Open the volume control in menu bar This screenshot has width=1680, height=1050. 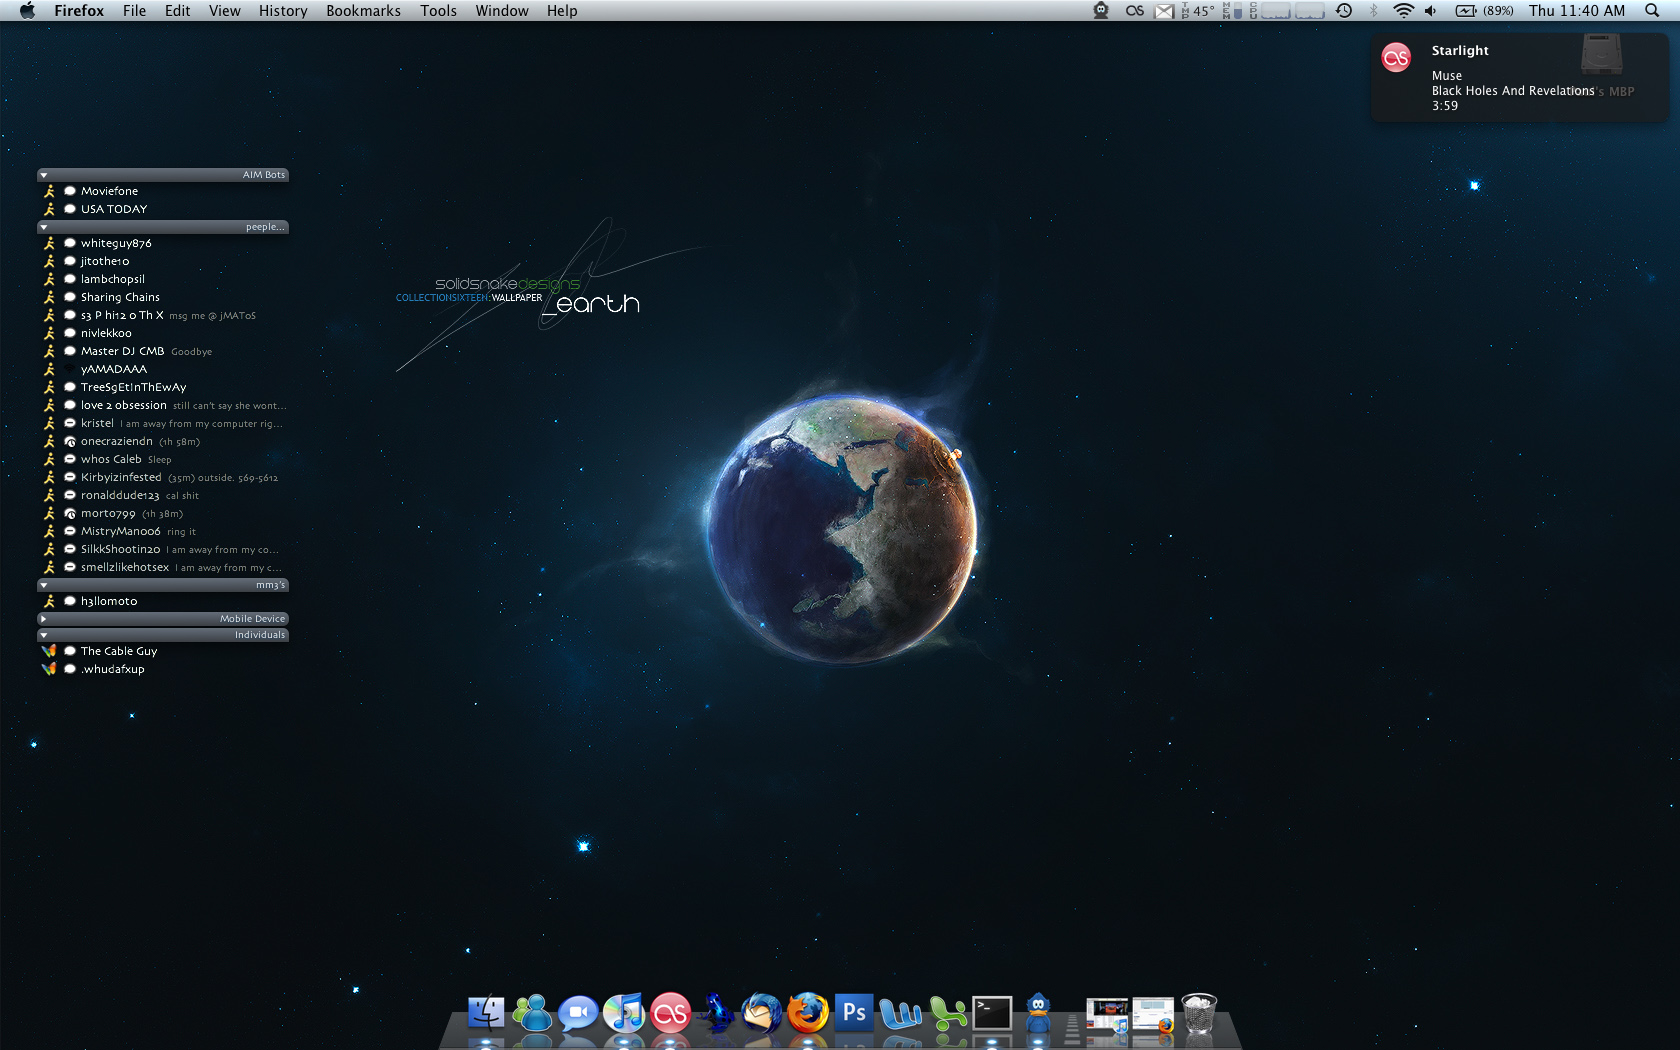point(1431,10)
